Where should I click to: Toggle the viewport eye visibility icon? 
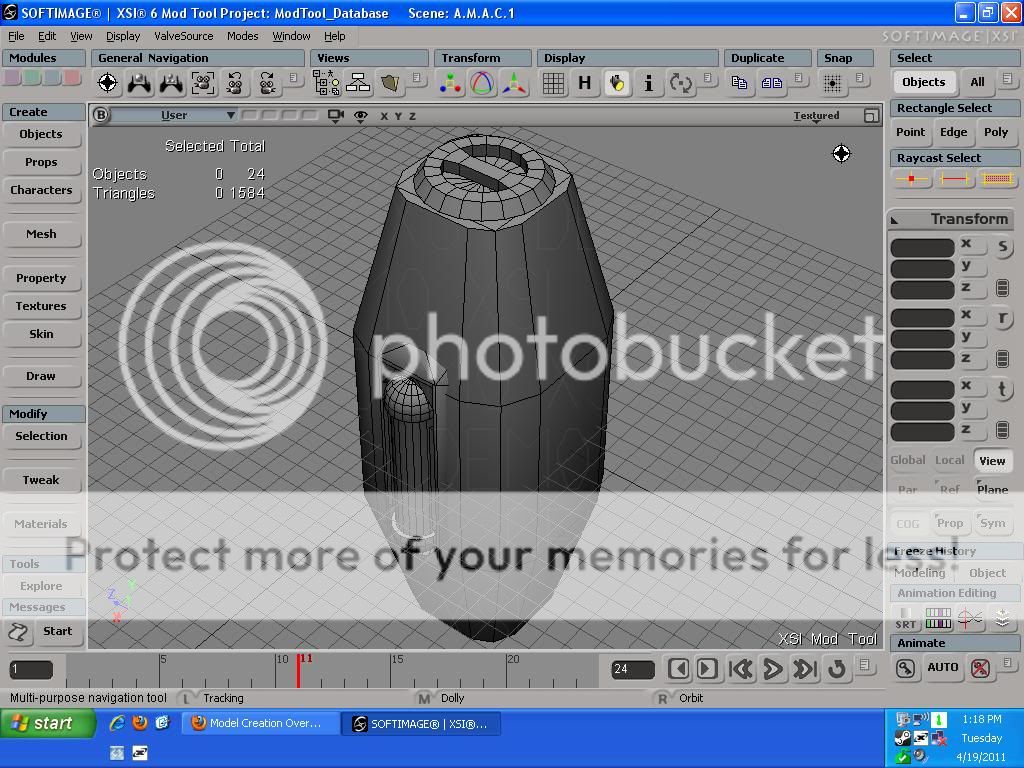[361, 116]
